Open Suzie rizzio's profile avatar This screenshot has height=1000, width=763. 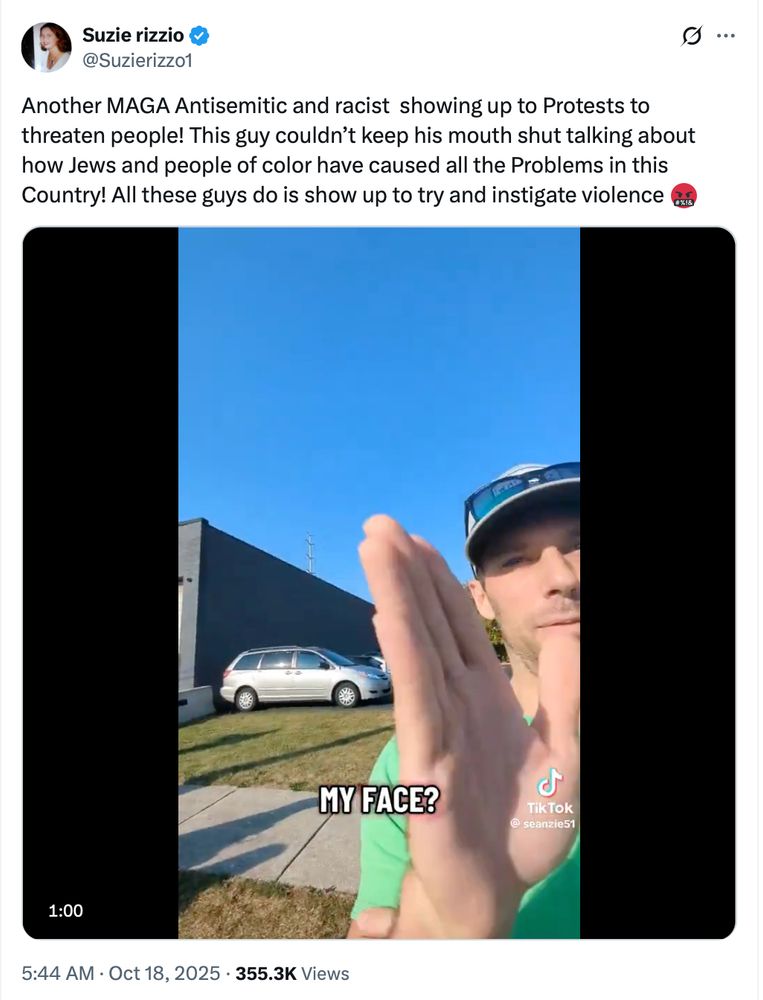46,47
